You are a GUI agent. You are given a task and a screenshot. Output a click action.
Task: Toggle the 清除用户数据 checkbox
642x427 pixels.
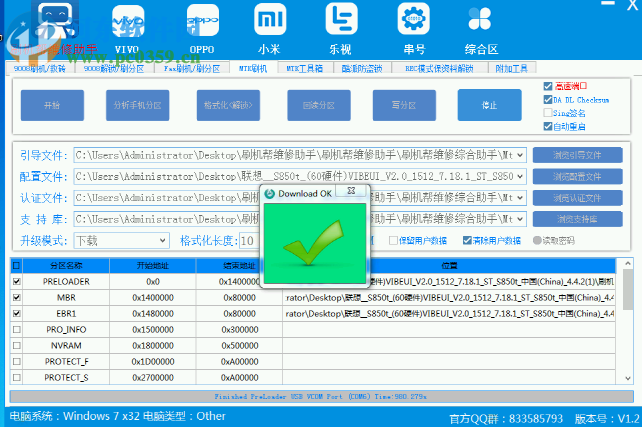(467, 240)
